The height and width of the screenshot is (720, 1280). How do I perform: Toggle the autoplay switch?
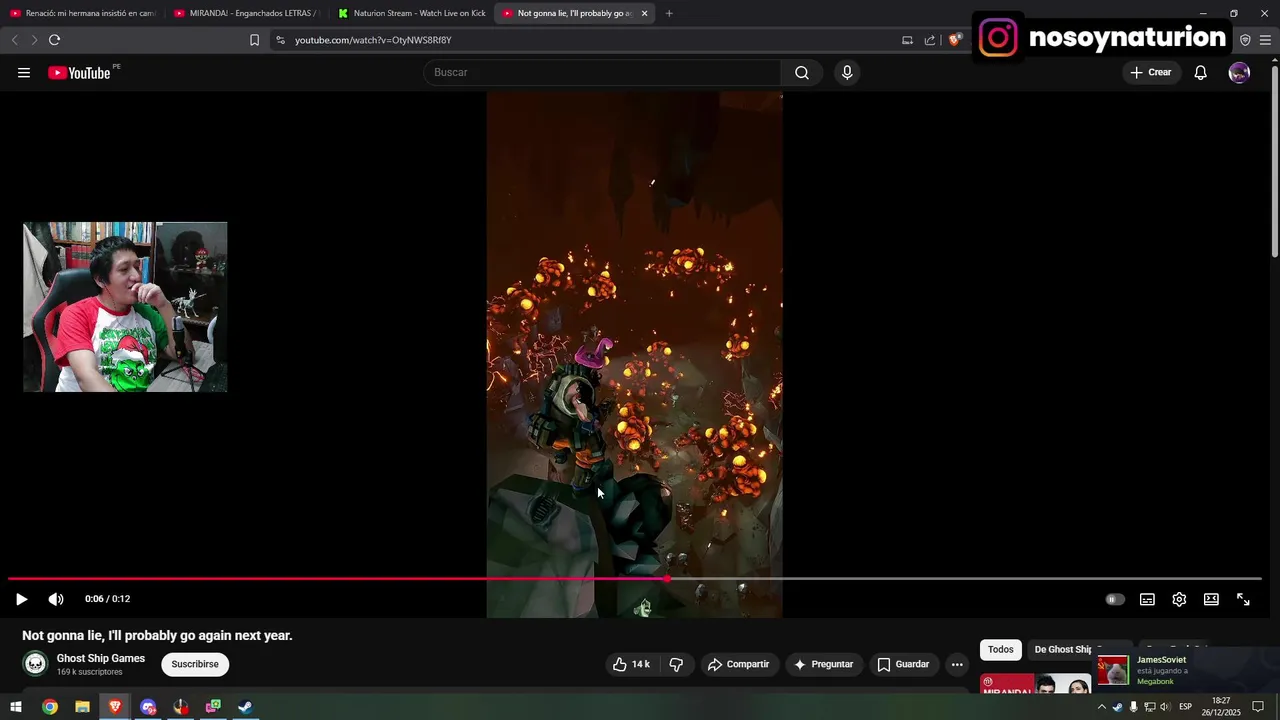click(1115, 599)
